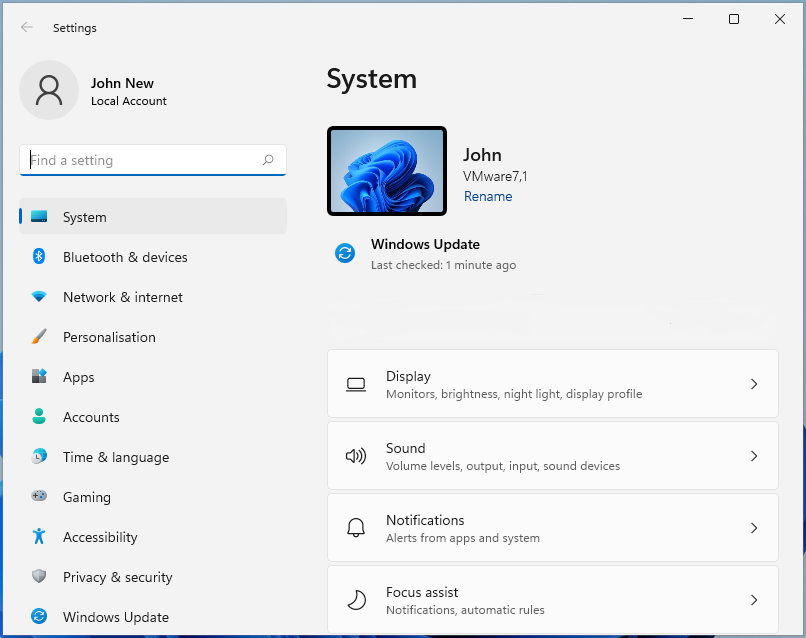The width and height of the screenshot is (806, 638).
Task: Click the Bluetooth icon in sidebar
Action: click(x=39, y=256)
